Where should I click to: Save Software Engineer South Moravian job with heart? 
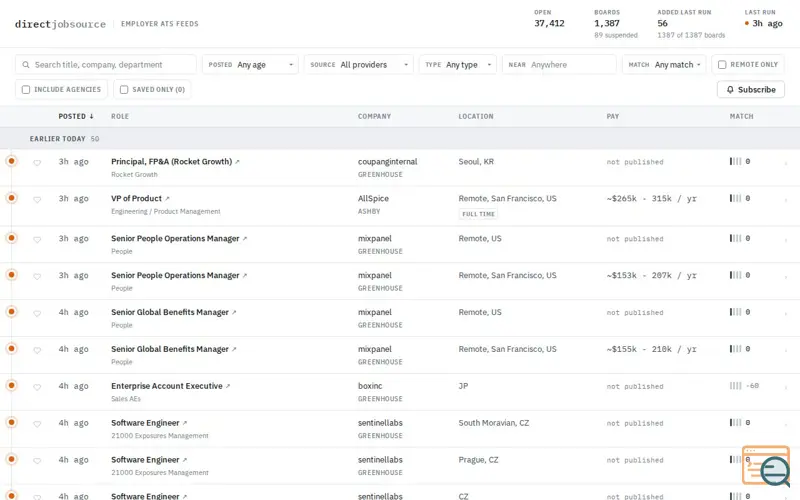(37, 424)
